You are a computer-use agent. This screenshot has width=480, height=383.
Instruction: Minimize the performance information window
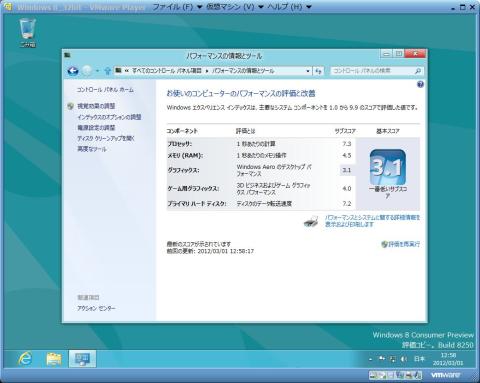coord(386,54)
